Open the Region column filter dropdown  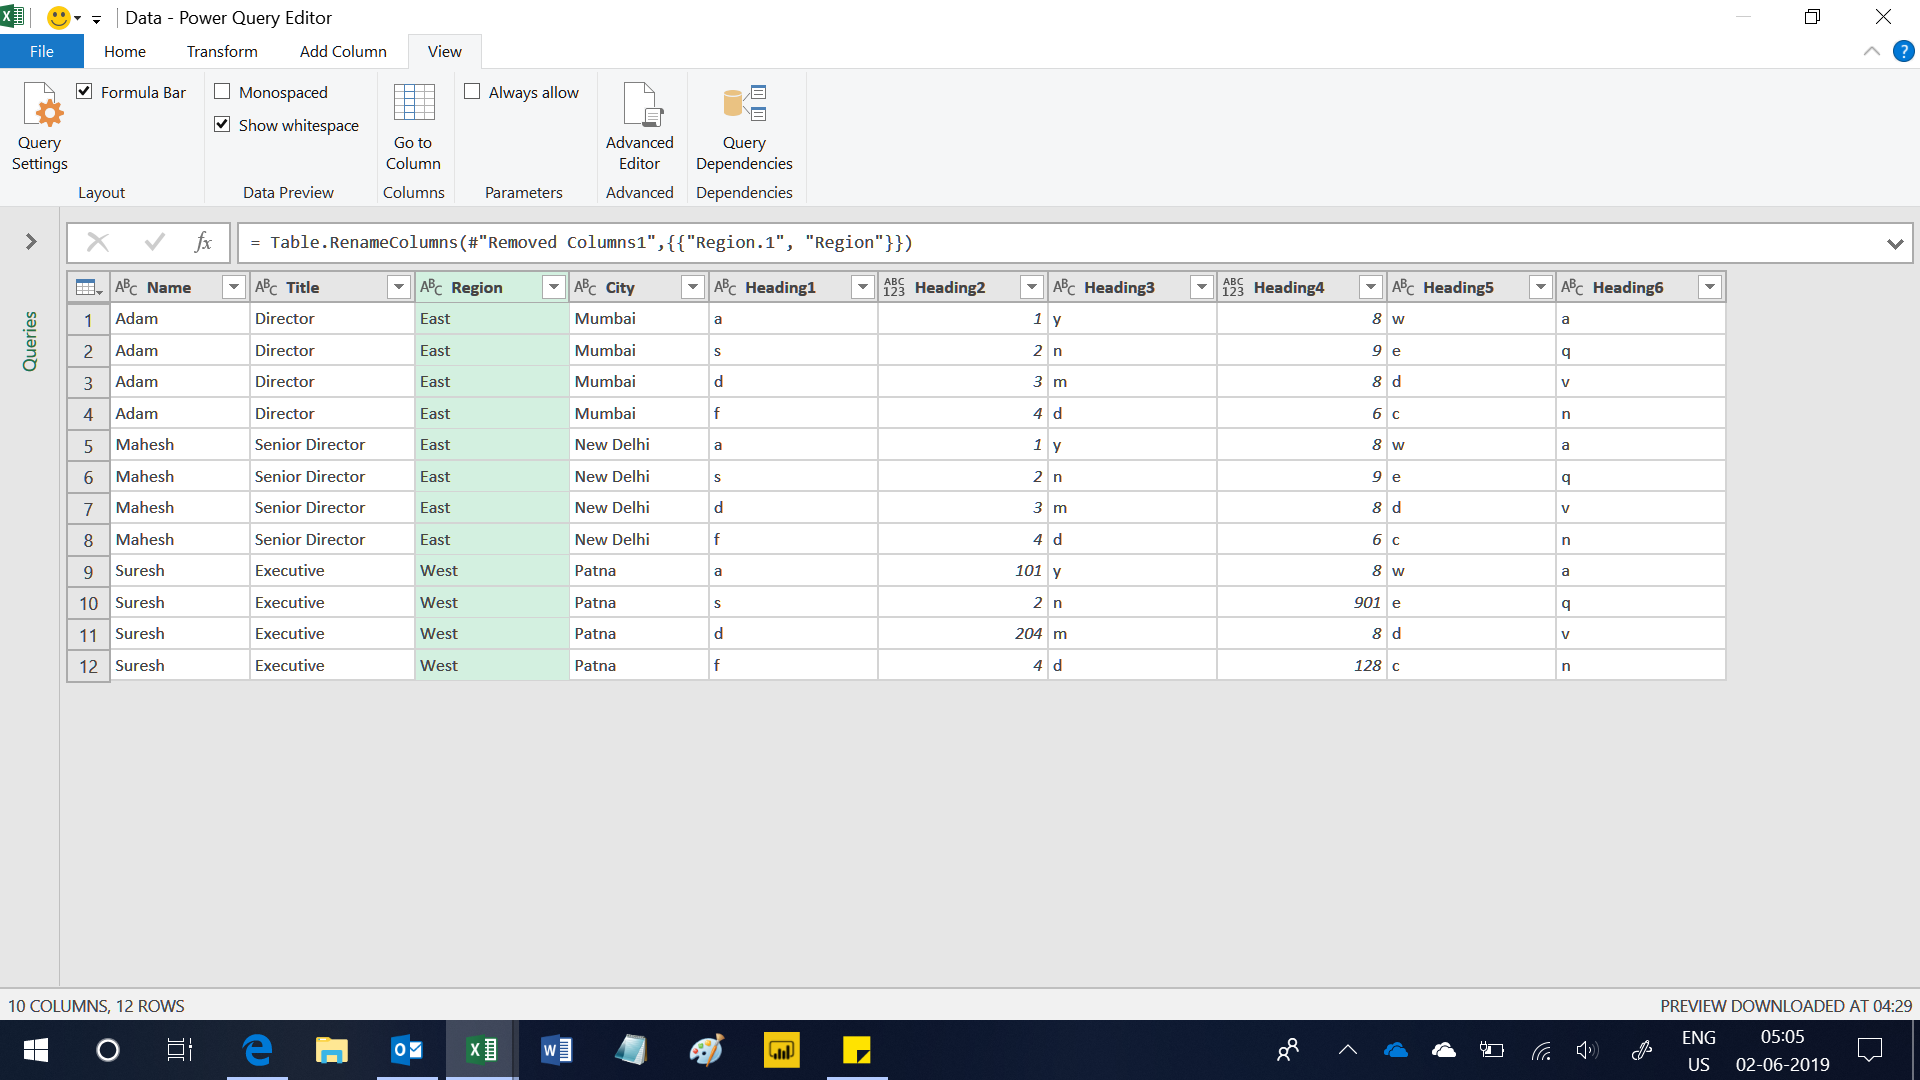coord(554,288)
